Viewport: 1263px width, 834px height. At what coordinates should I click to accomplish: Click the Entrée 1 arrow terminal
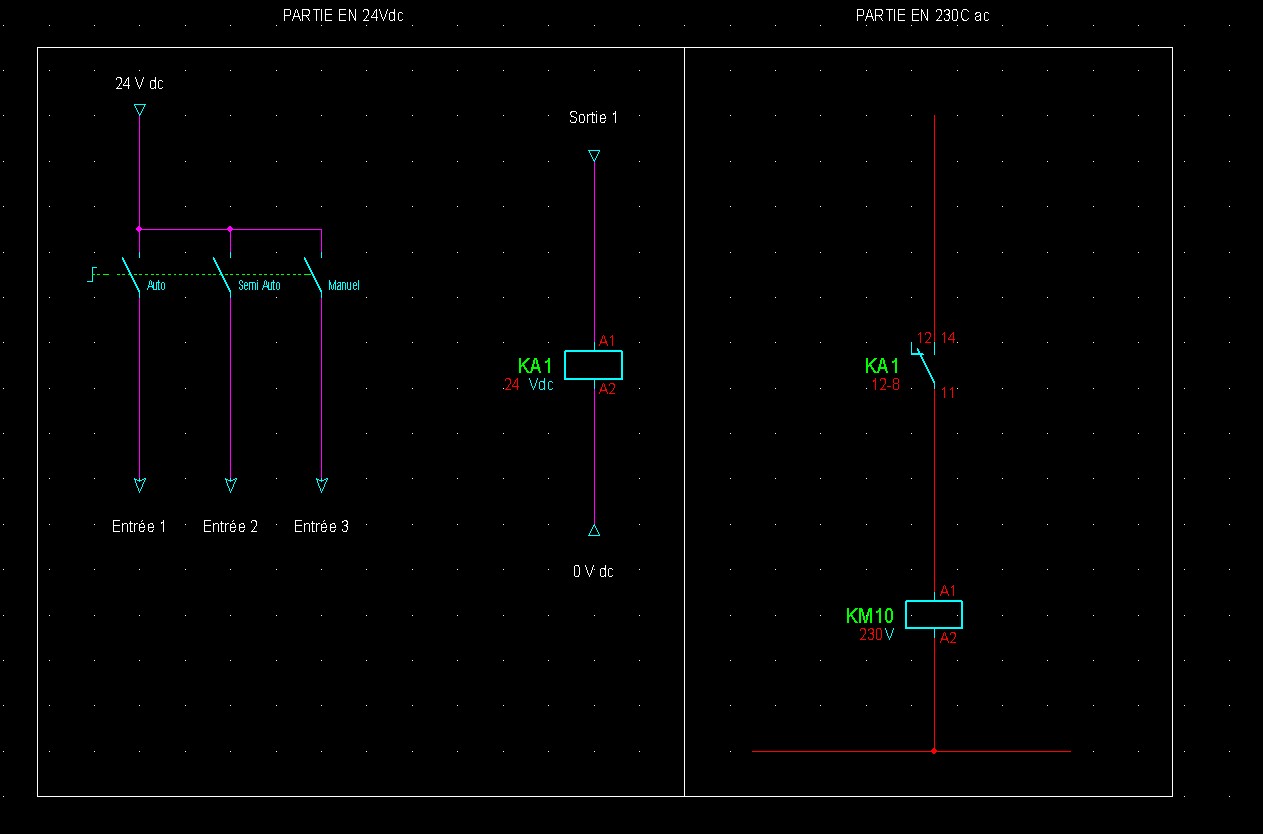point(139,485)
